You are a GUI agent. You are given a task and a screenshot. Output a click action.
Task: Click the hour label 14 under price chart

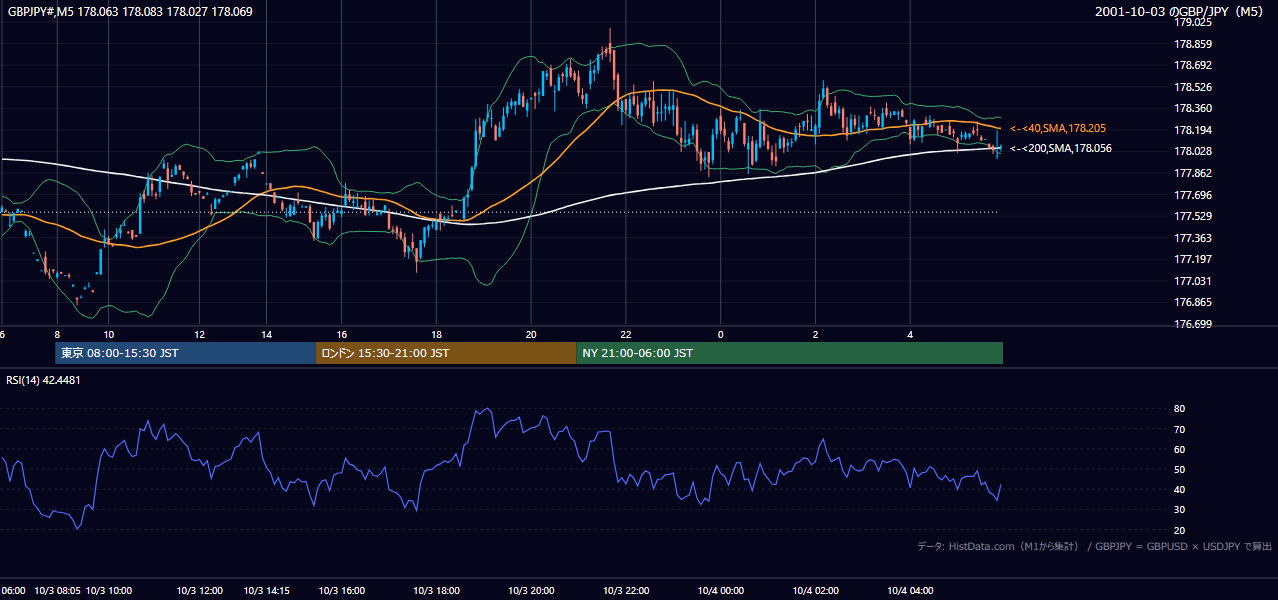pos(267,334)
